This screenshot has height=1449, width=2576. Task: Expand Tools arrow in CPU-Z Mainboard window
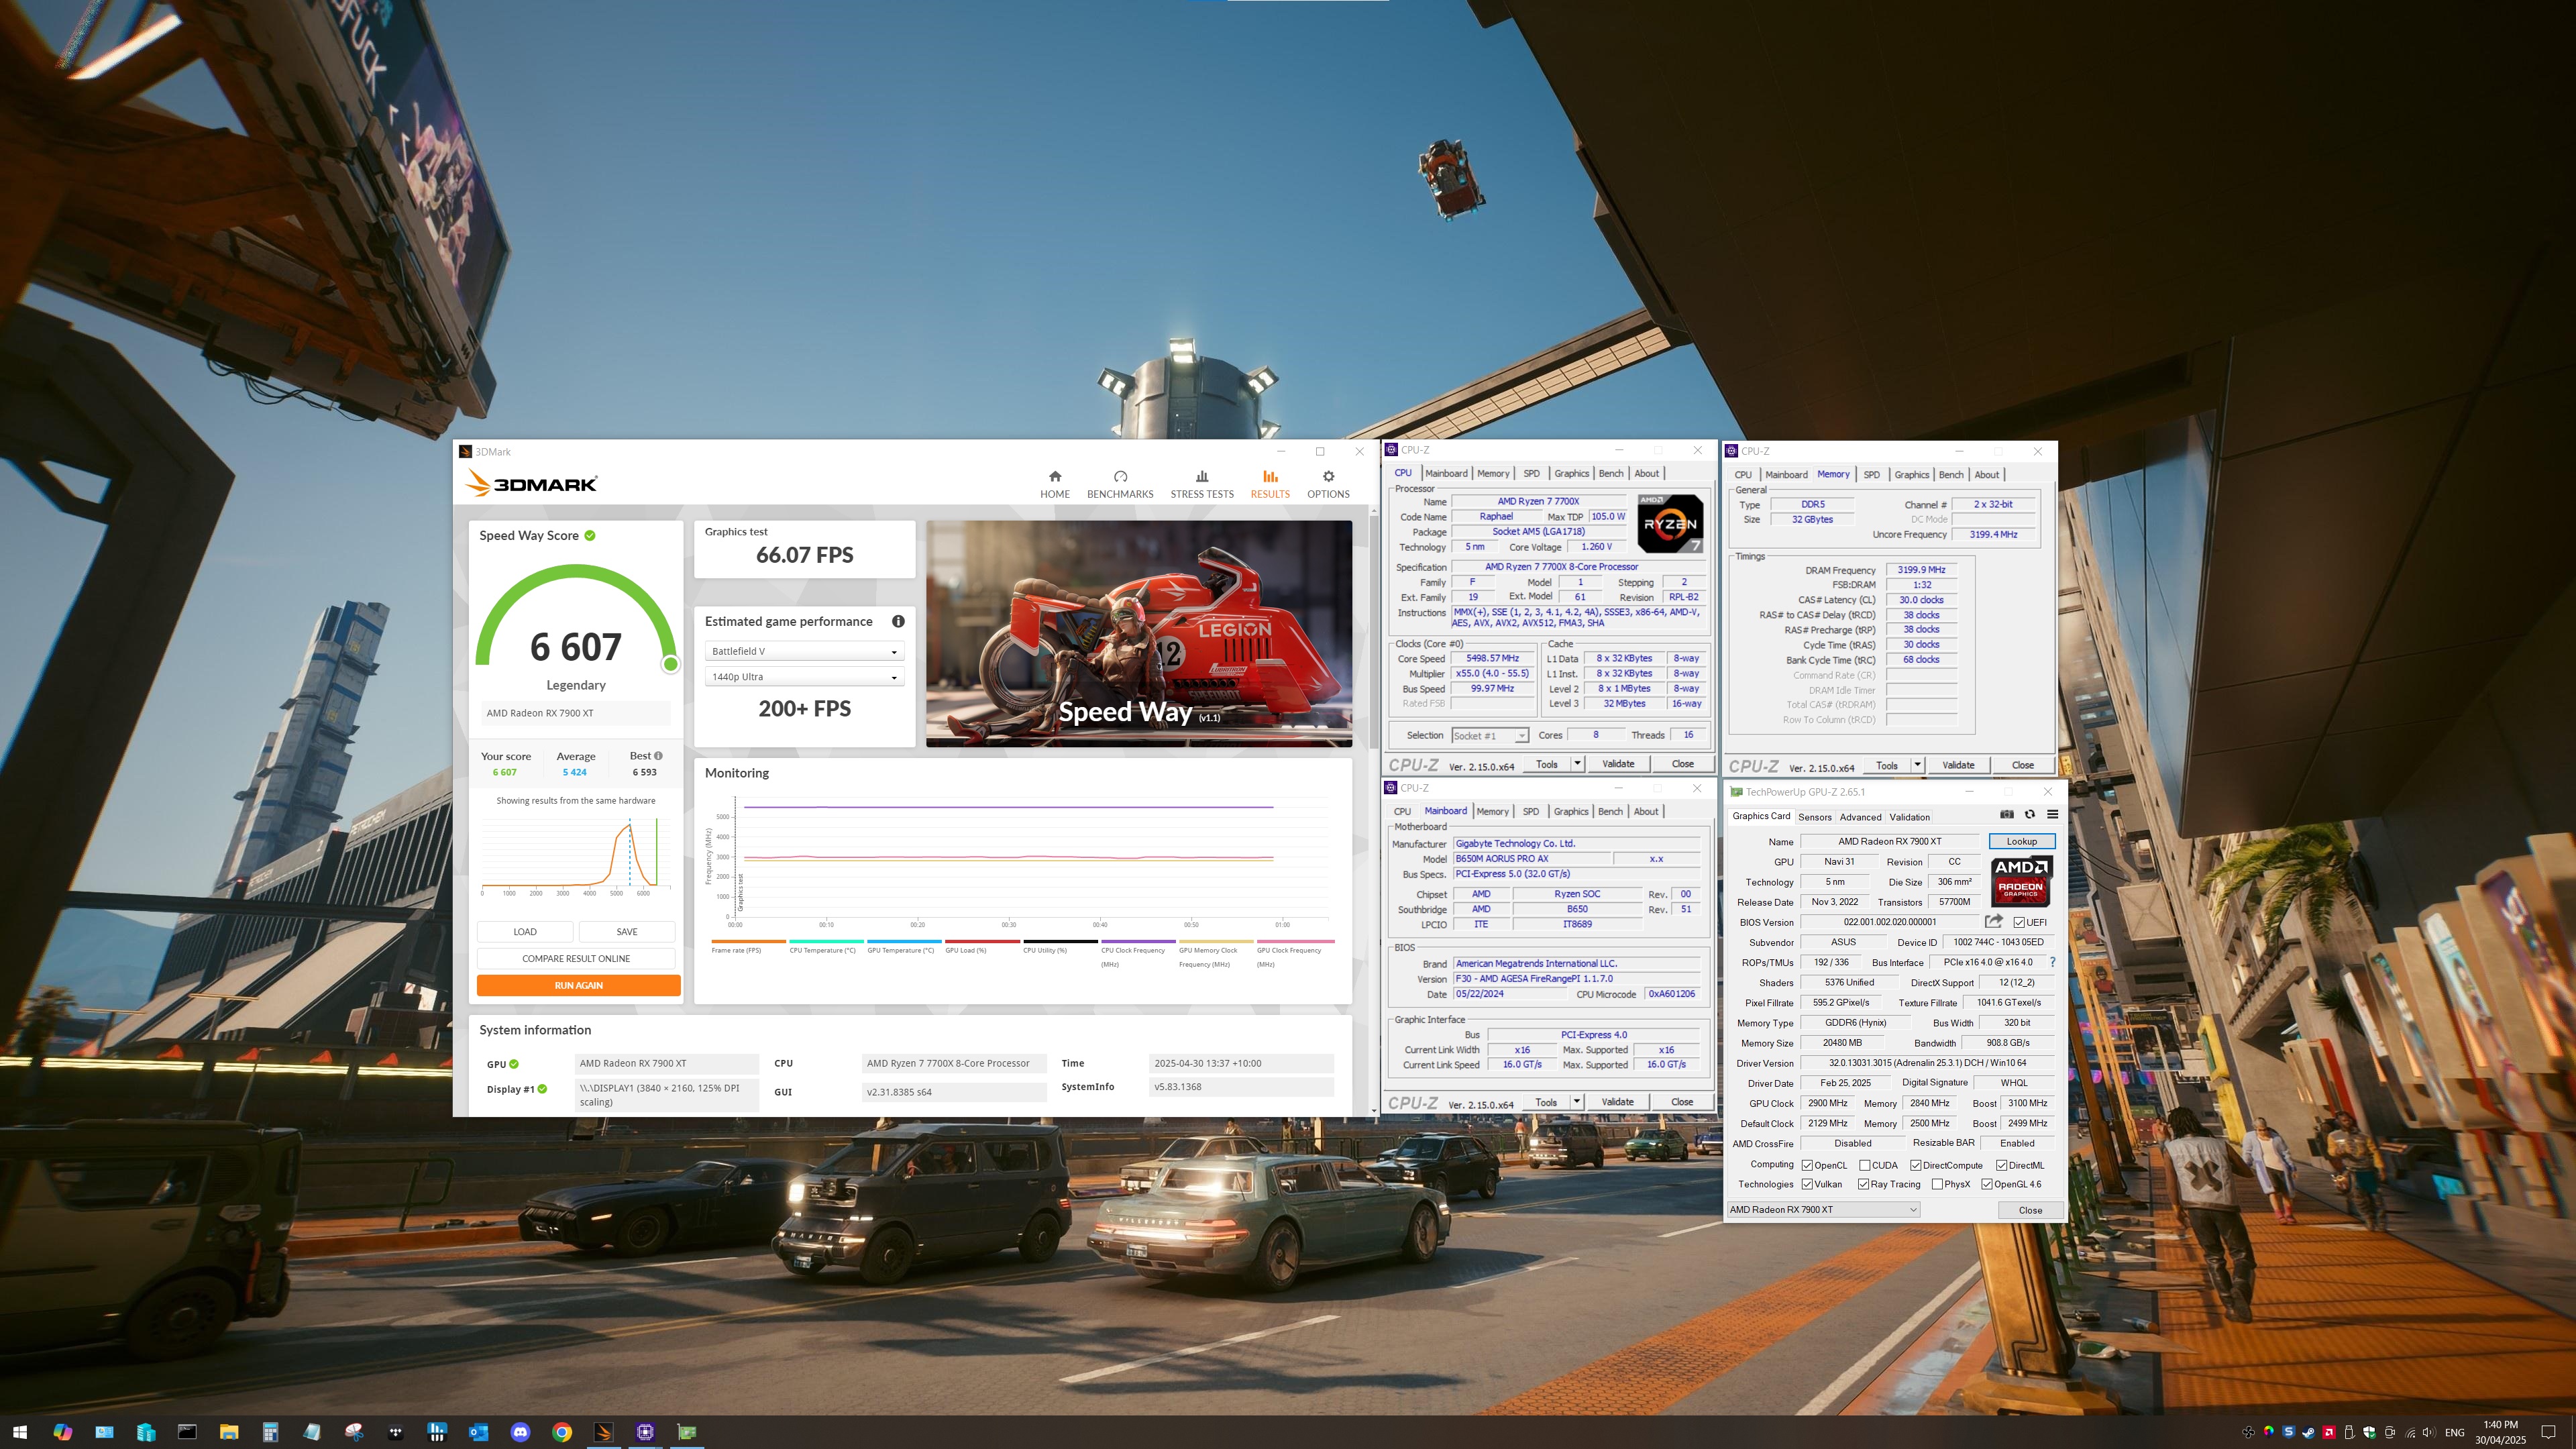pos(1576,1102)
